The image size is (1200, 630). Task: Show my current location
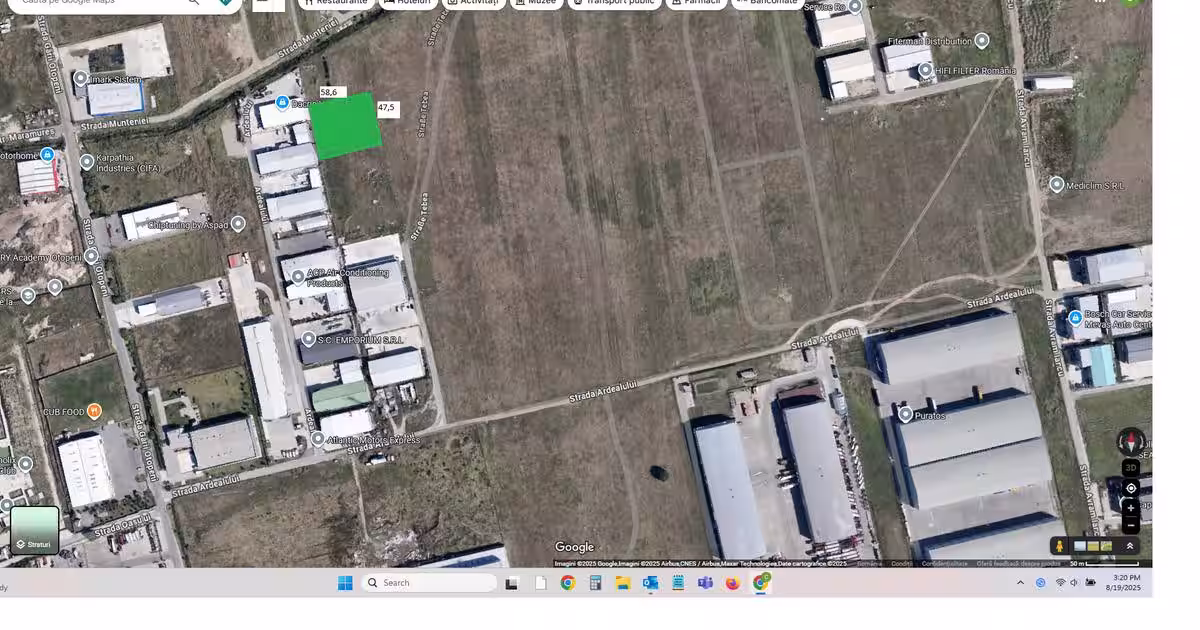pos(1131,488)
